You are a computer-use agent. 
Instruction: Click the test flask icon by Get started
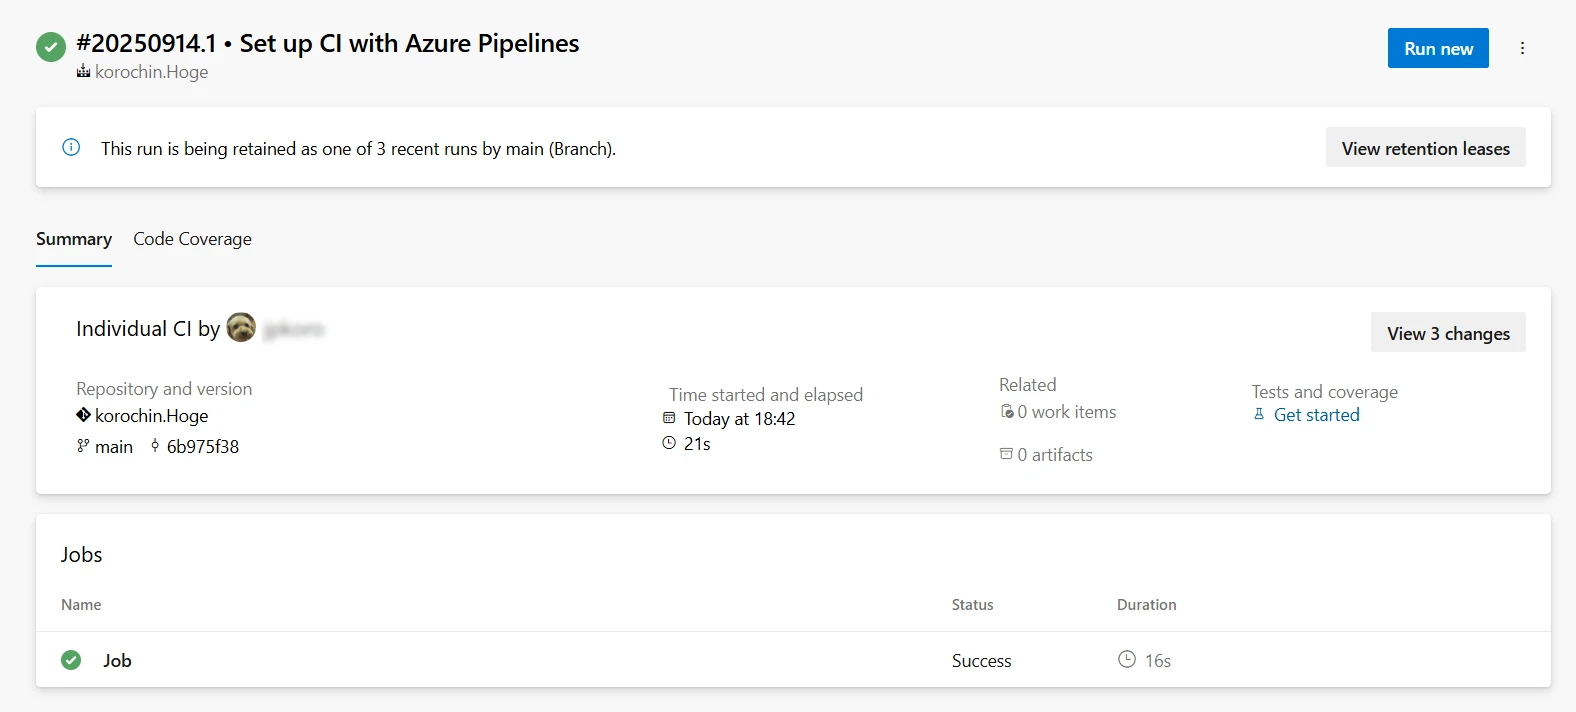(x=1259, y=415)
